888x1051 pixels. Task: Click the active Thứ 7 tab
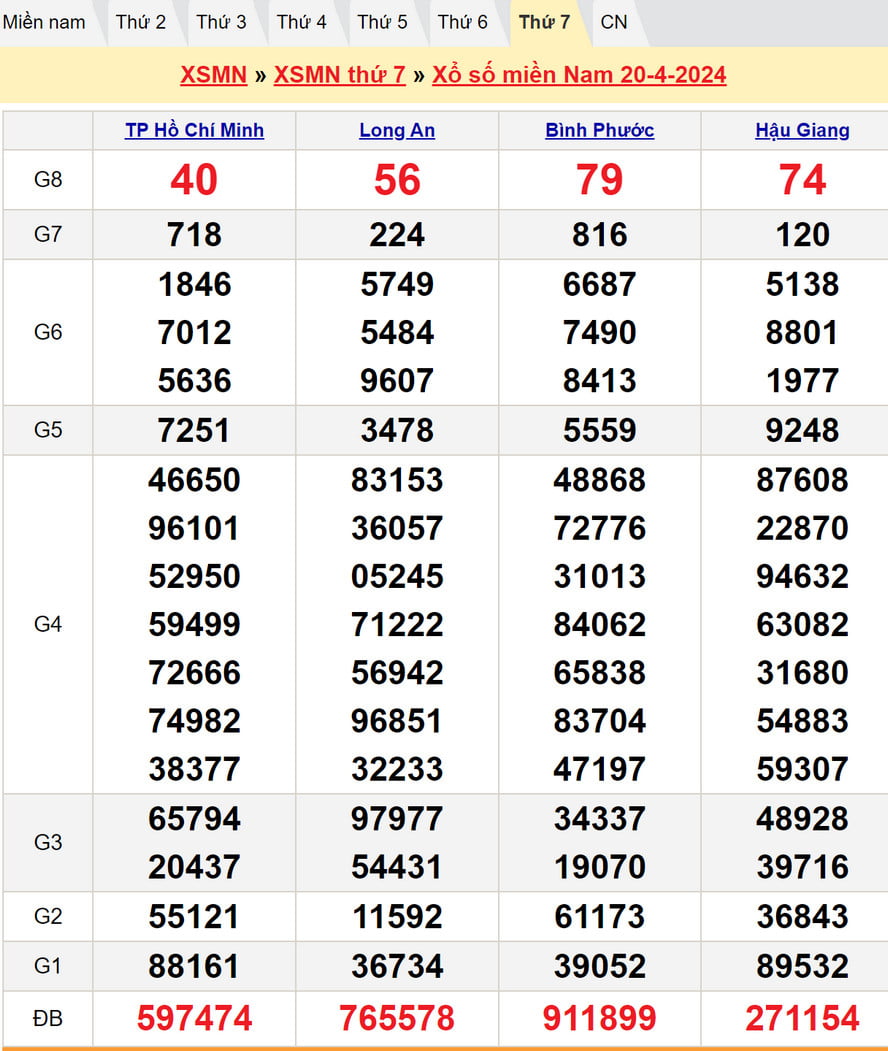544,22
